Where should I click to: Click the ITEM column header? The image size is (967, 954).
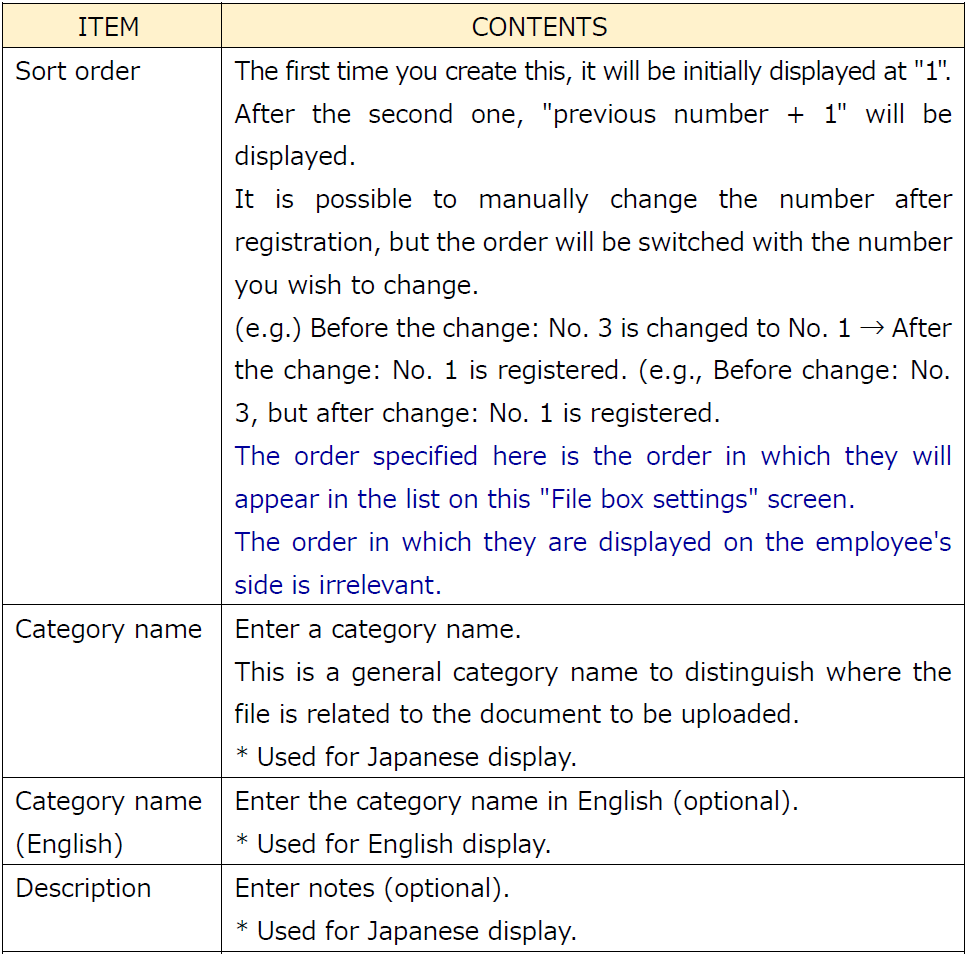(108, 27)
